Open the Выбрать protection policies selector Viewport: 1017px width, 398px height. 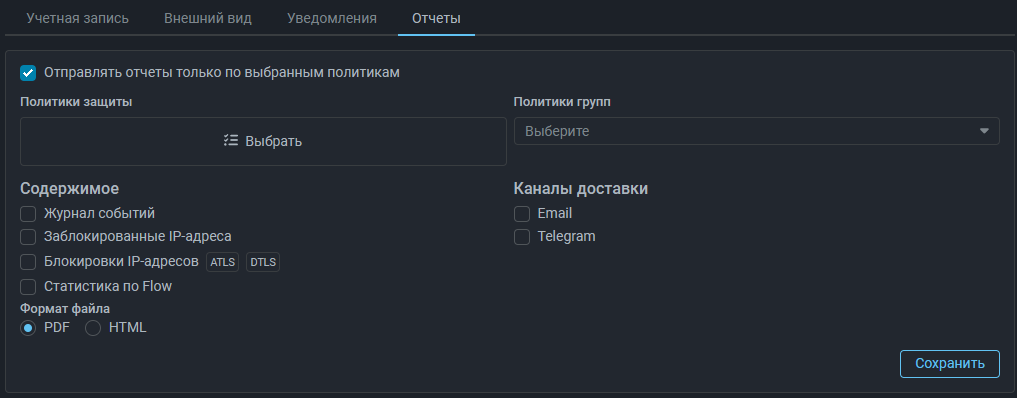point(263,141)
